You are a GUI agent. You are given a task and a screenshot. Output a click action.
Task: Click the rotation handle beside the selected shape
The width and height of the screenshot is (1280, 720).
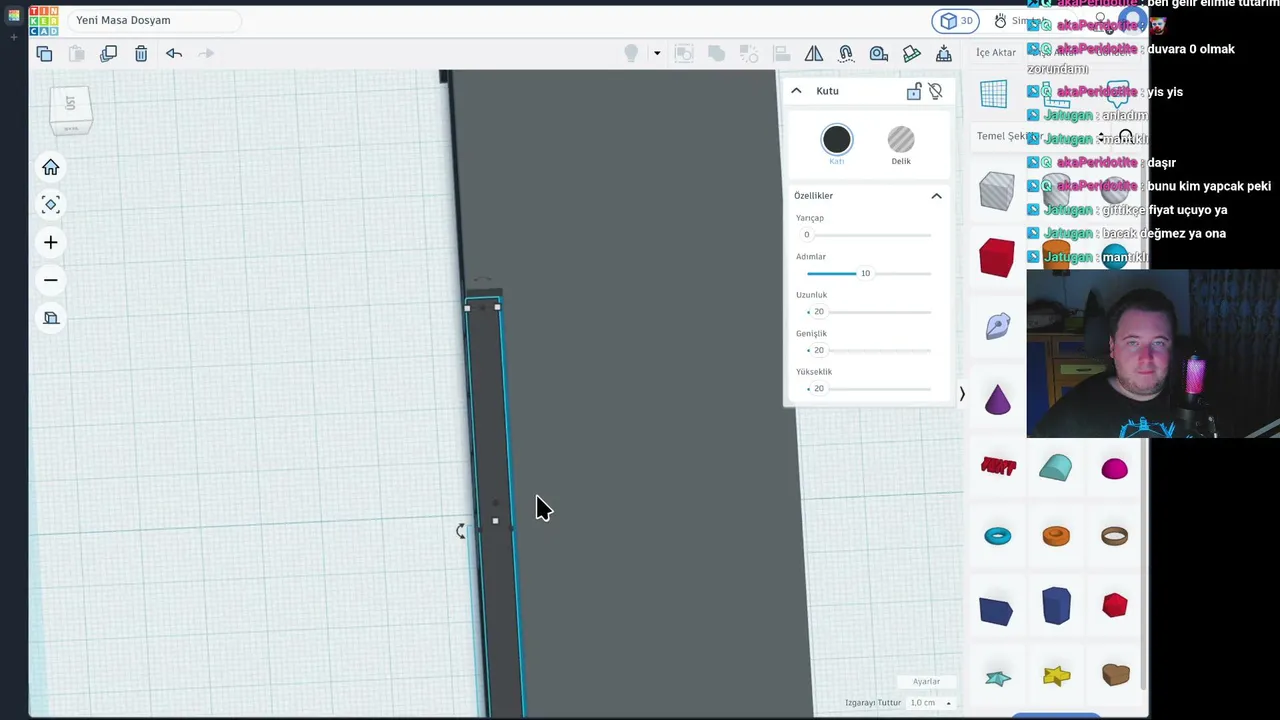pos(460,531)
